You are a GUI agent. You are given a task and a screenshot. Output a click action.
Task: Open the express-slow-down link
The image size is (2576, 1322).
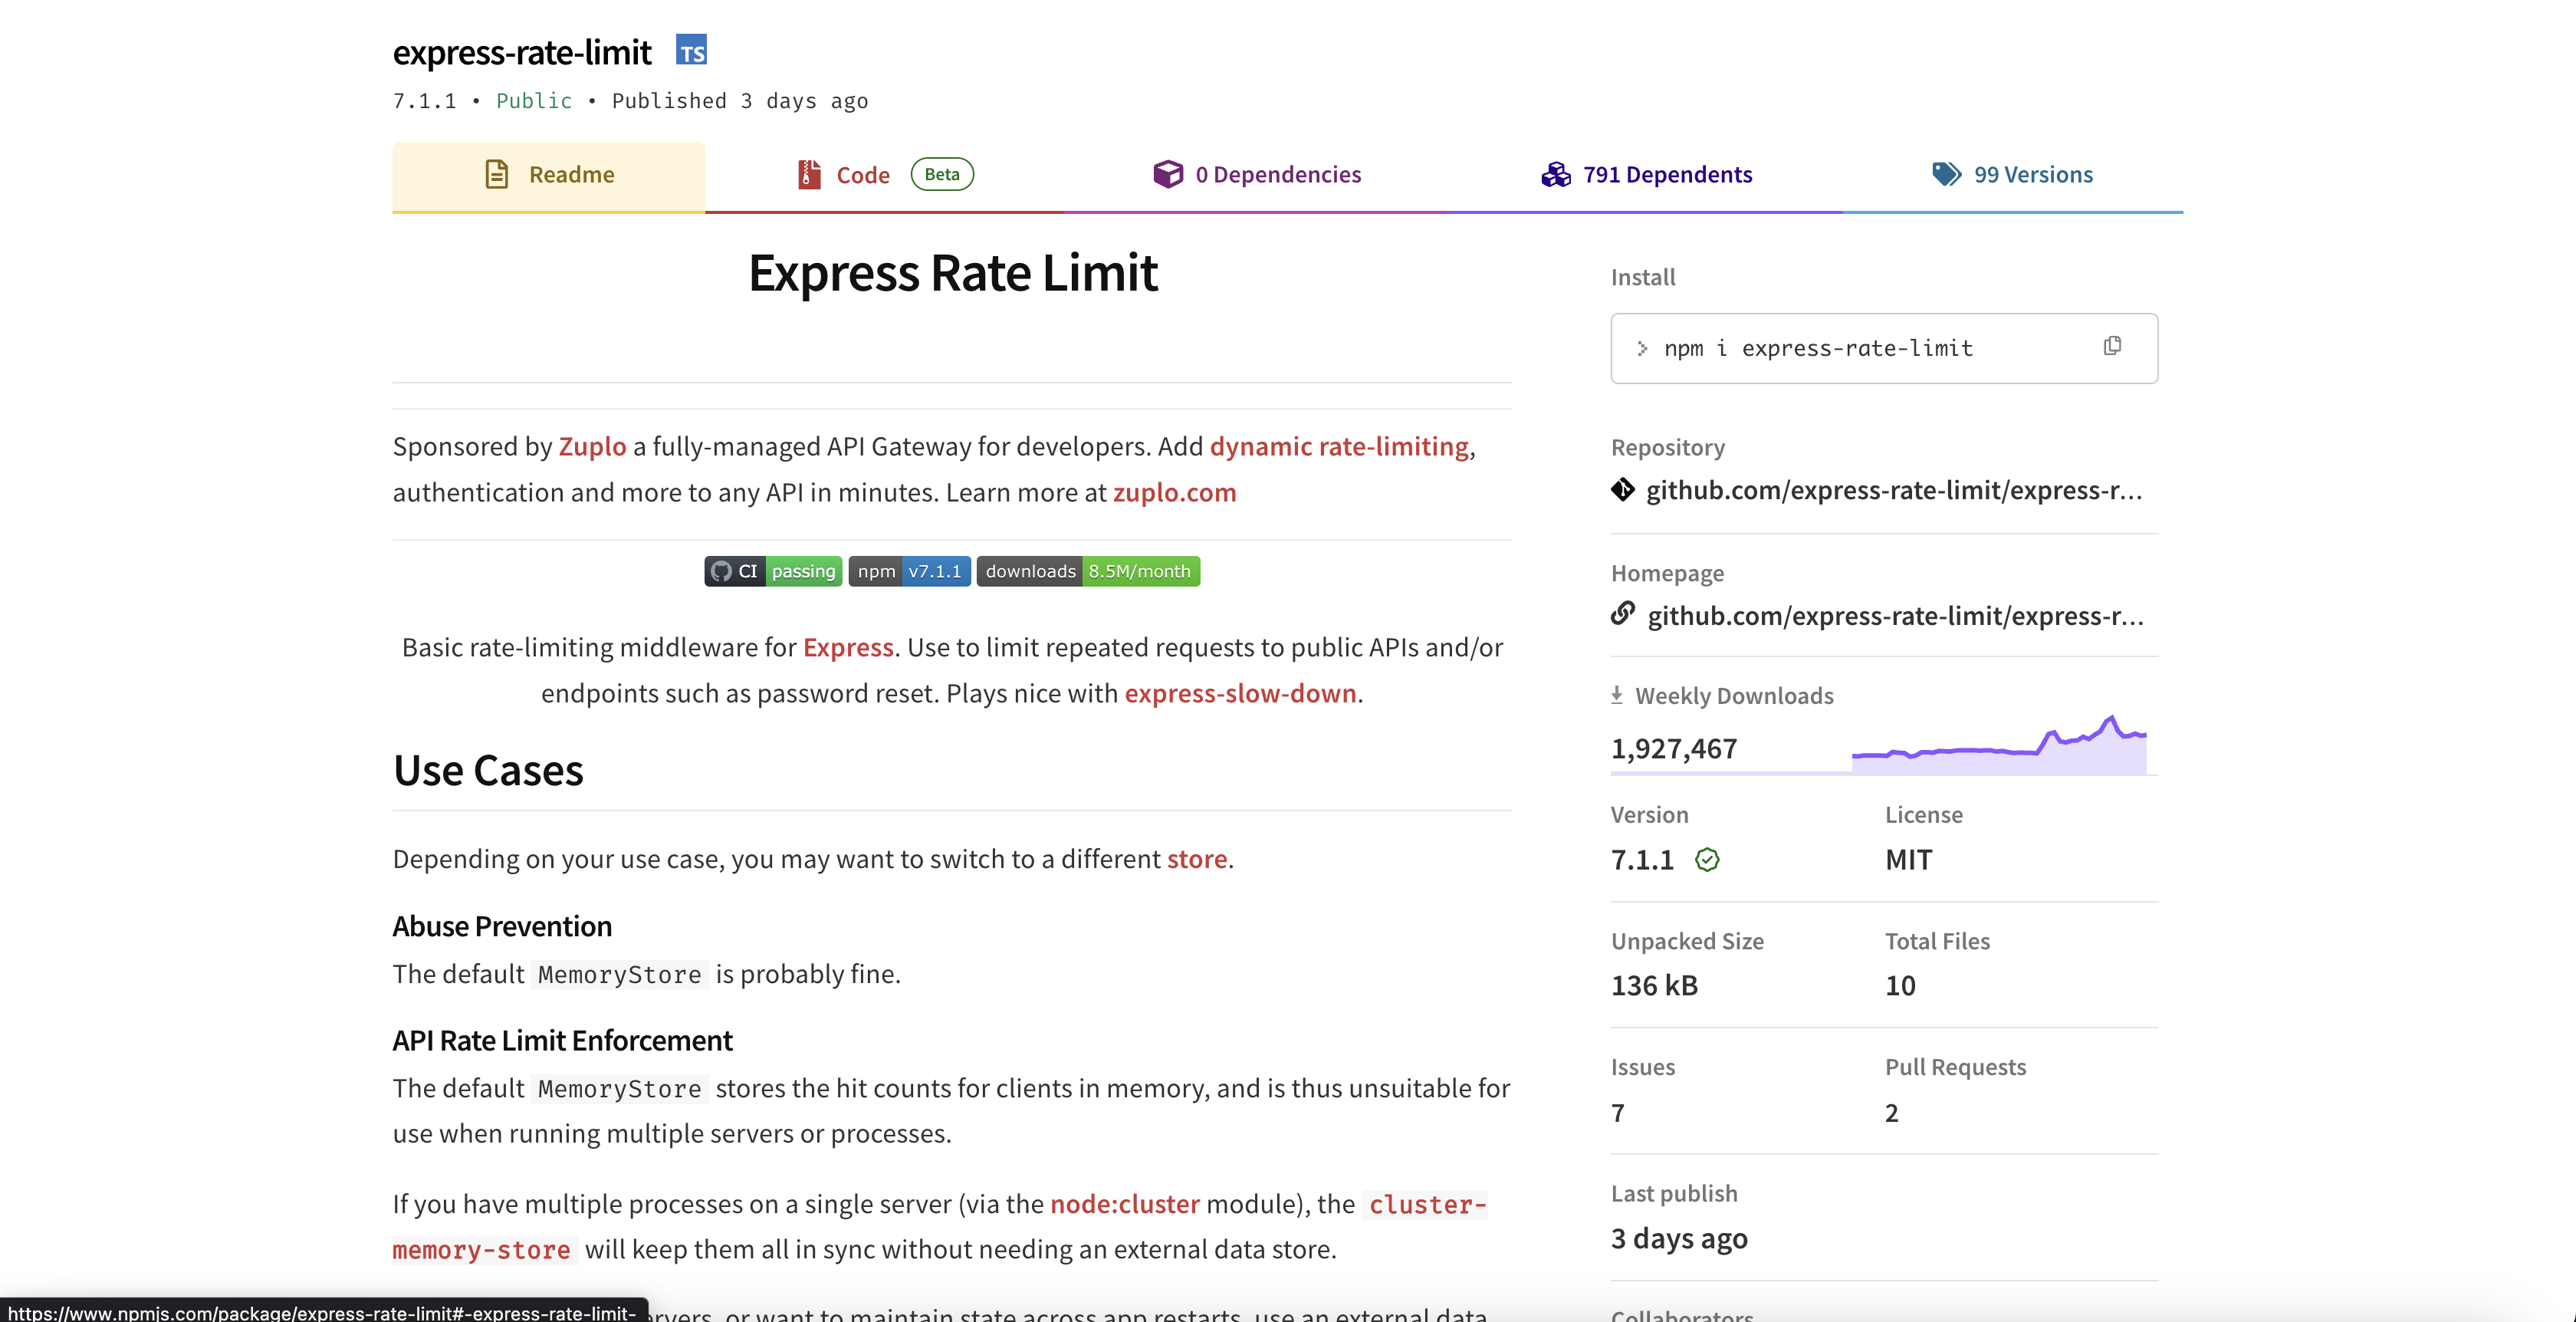pos(1240,693)
